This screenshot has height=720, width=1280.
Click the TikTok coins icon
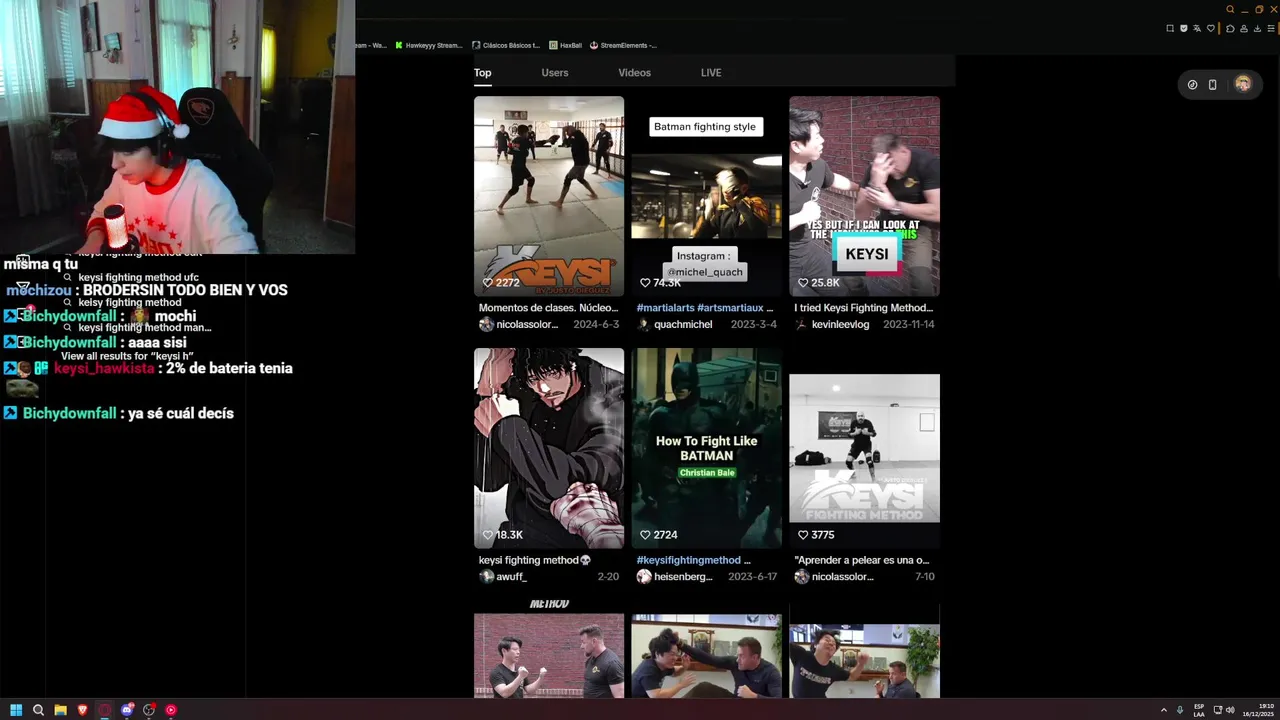click(x=1192, y=85)
